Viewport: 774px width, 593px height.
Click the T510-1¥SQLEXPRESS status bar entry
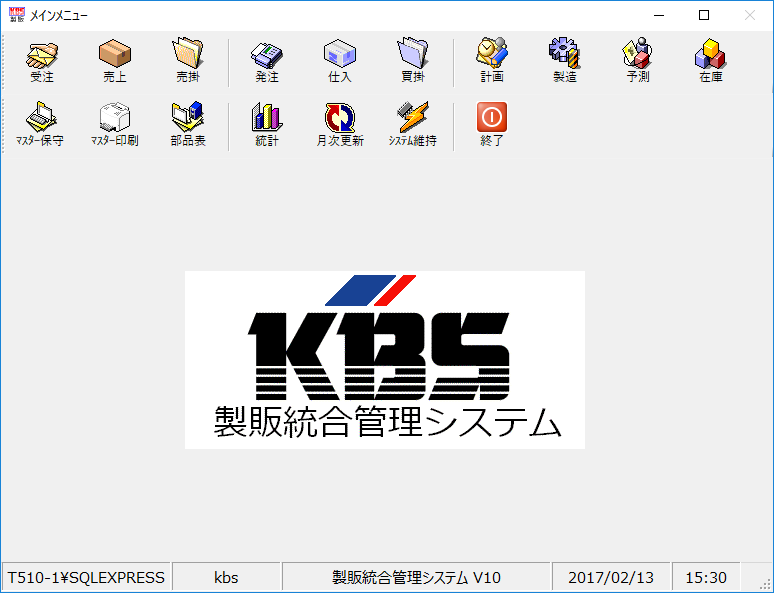(x=86, y=577)
